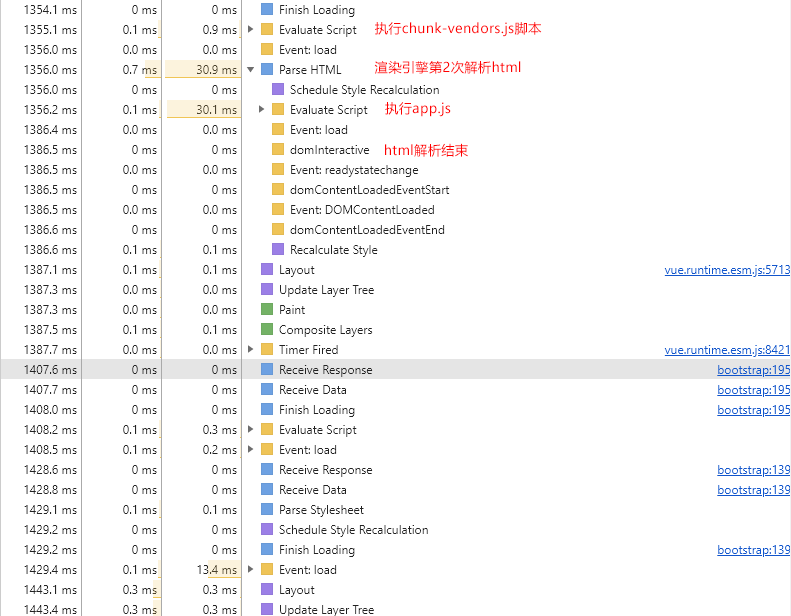Click the Timer Fired yellow icon
Screen dimensions: 791x616
[x=267, y=350]
